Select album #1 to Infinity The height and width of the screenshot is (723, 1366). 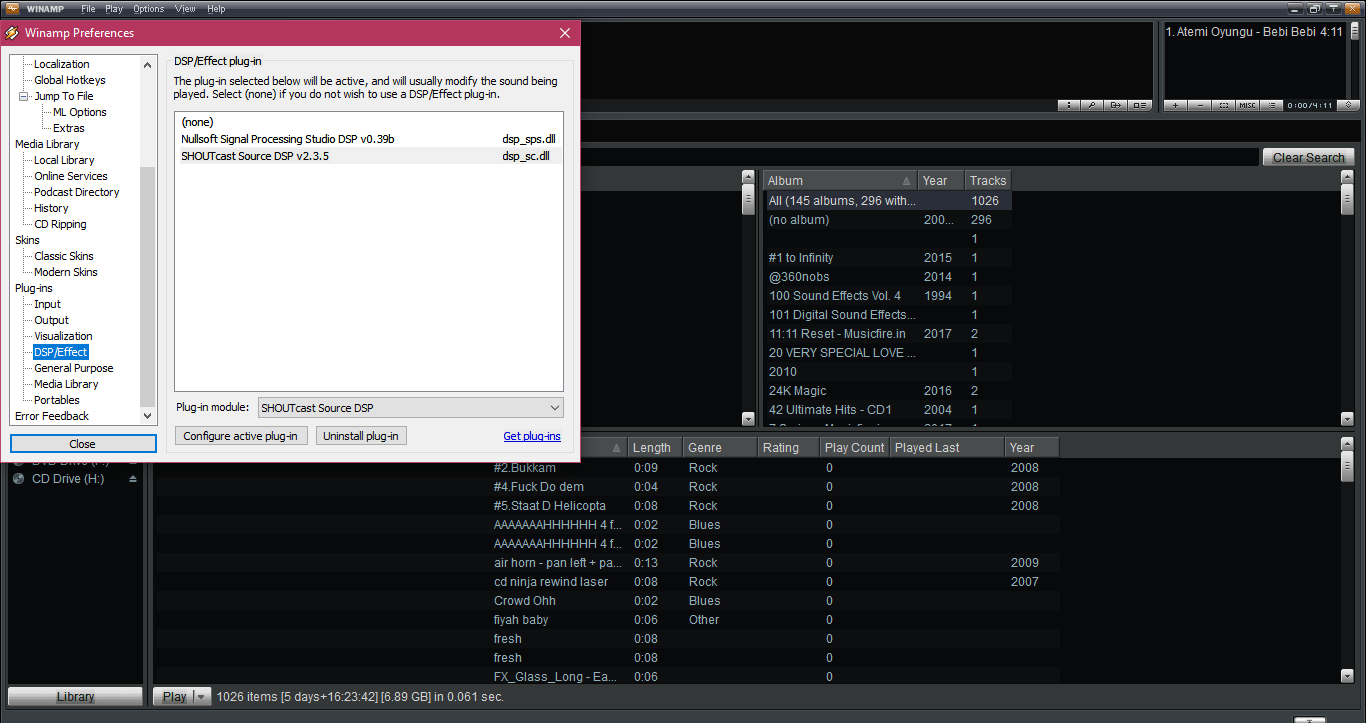point(888,258)
